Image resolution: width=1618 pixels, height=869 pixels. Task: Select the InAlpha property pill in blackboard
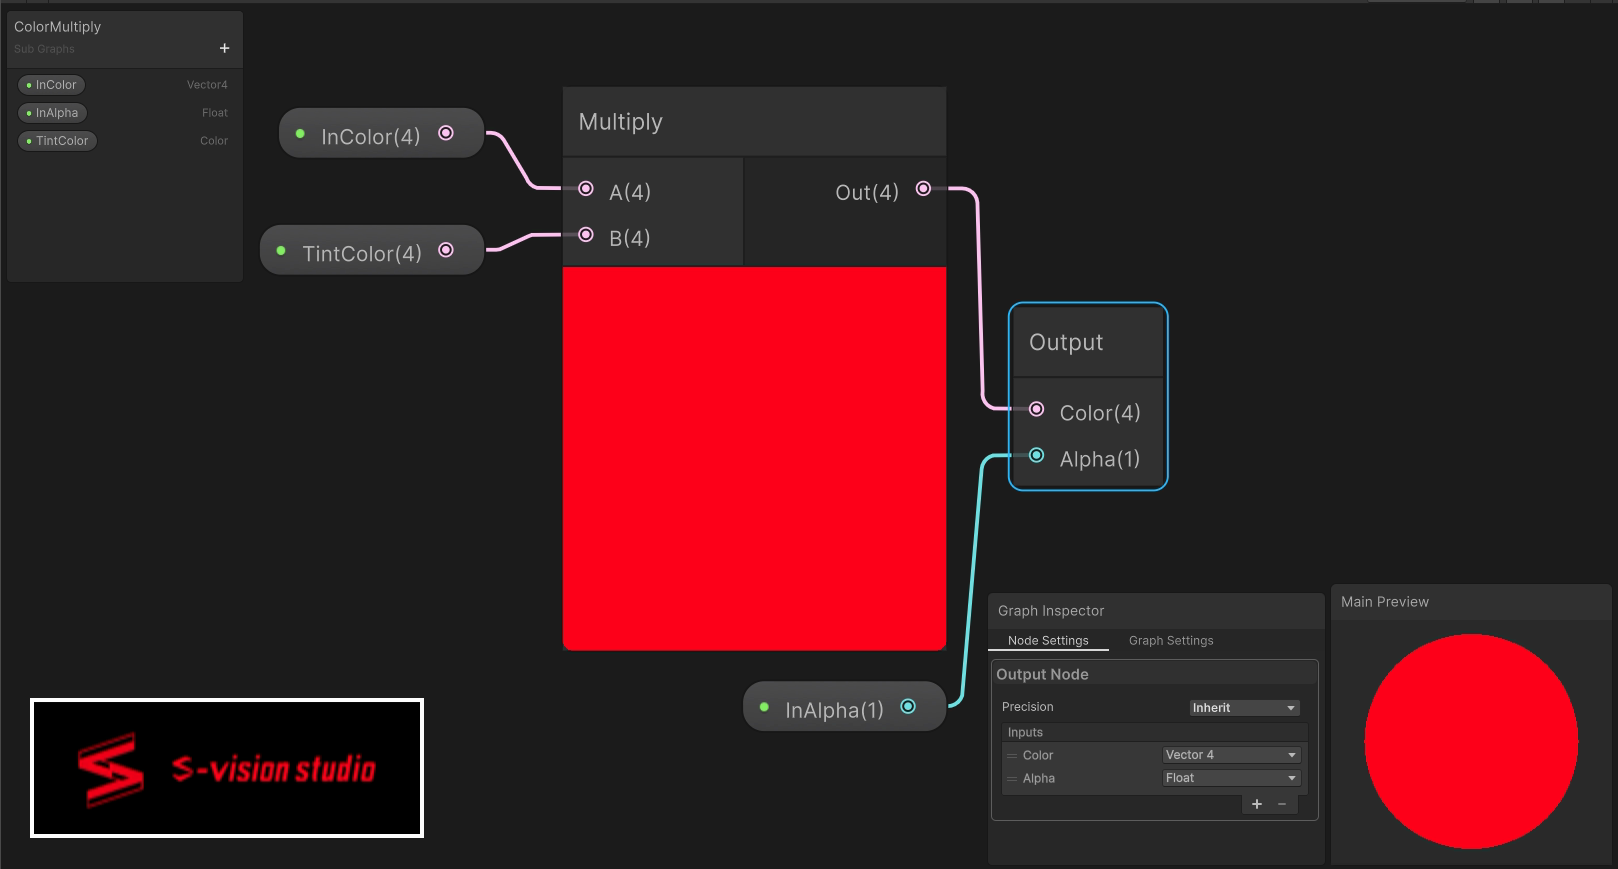pos(52,113)
